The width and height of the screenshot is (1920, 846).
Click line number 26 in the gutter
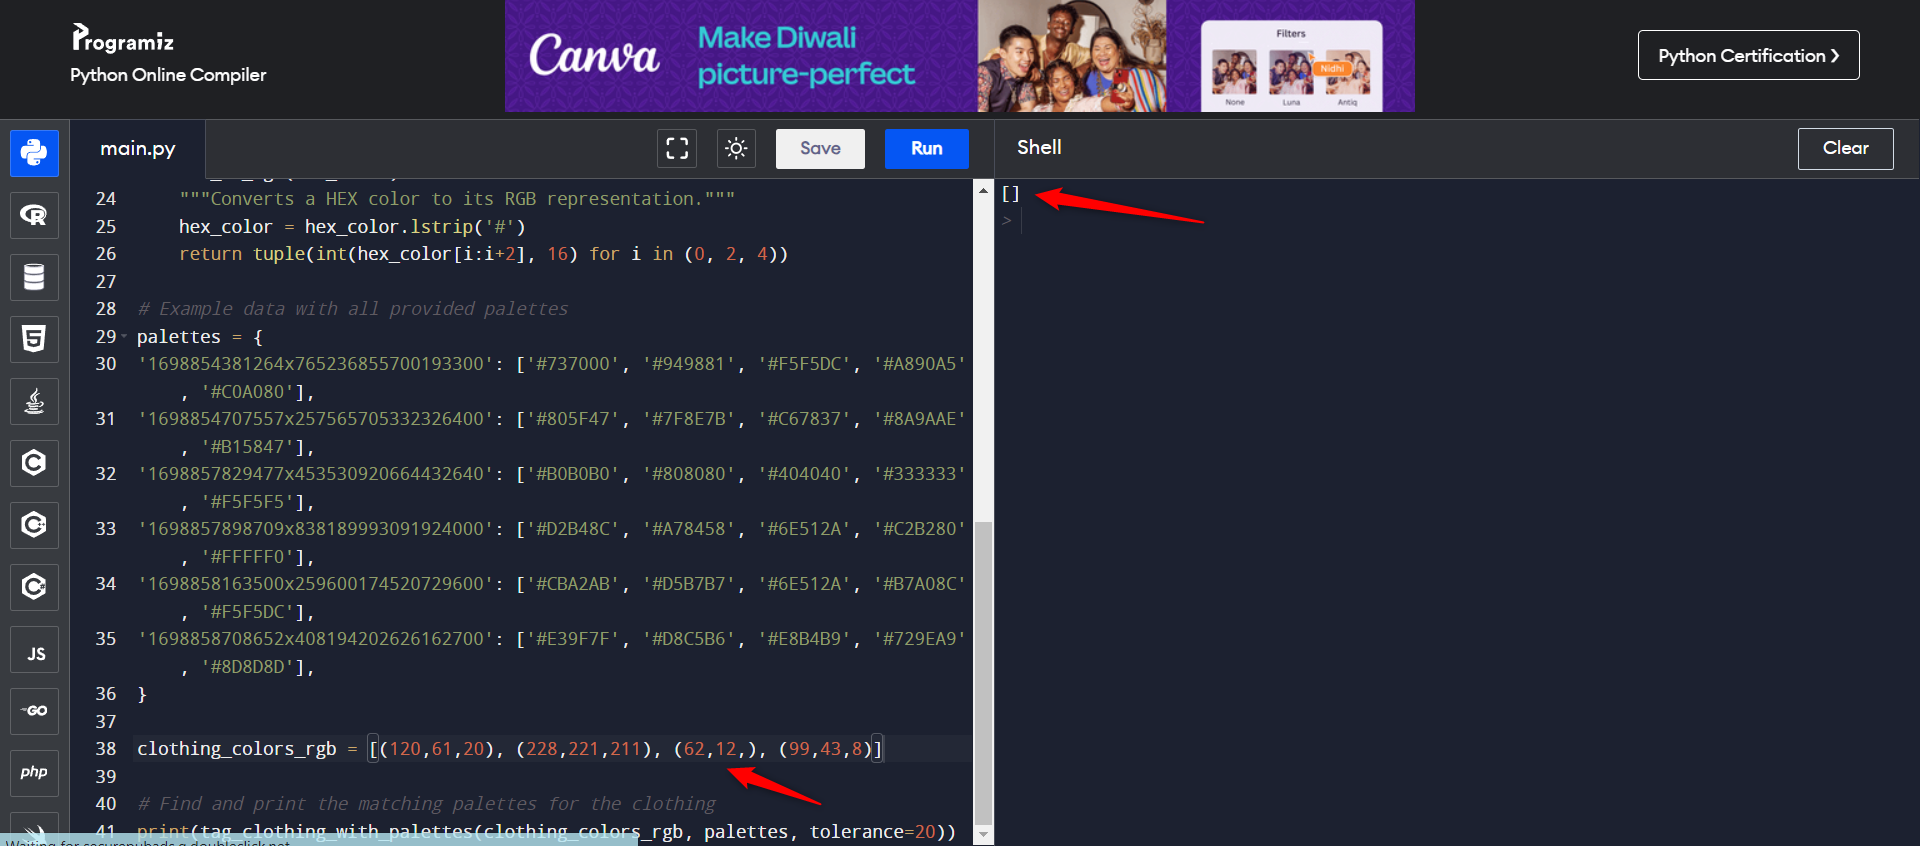point(106,254)
